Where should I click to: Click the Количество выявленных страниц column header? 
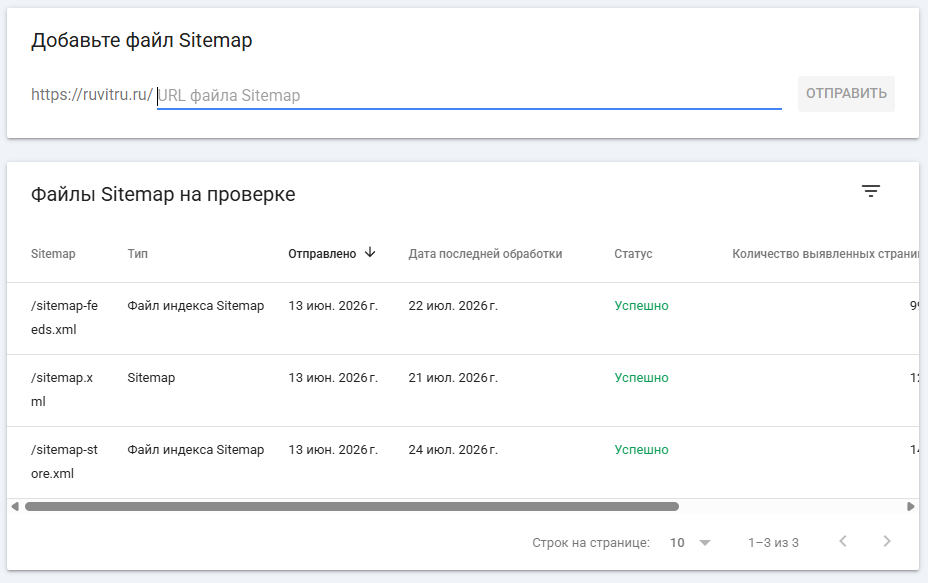click(x=826, y=254)
